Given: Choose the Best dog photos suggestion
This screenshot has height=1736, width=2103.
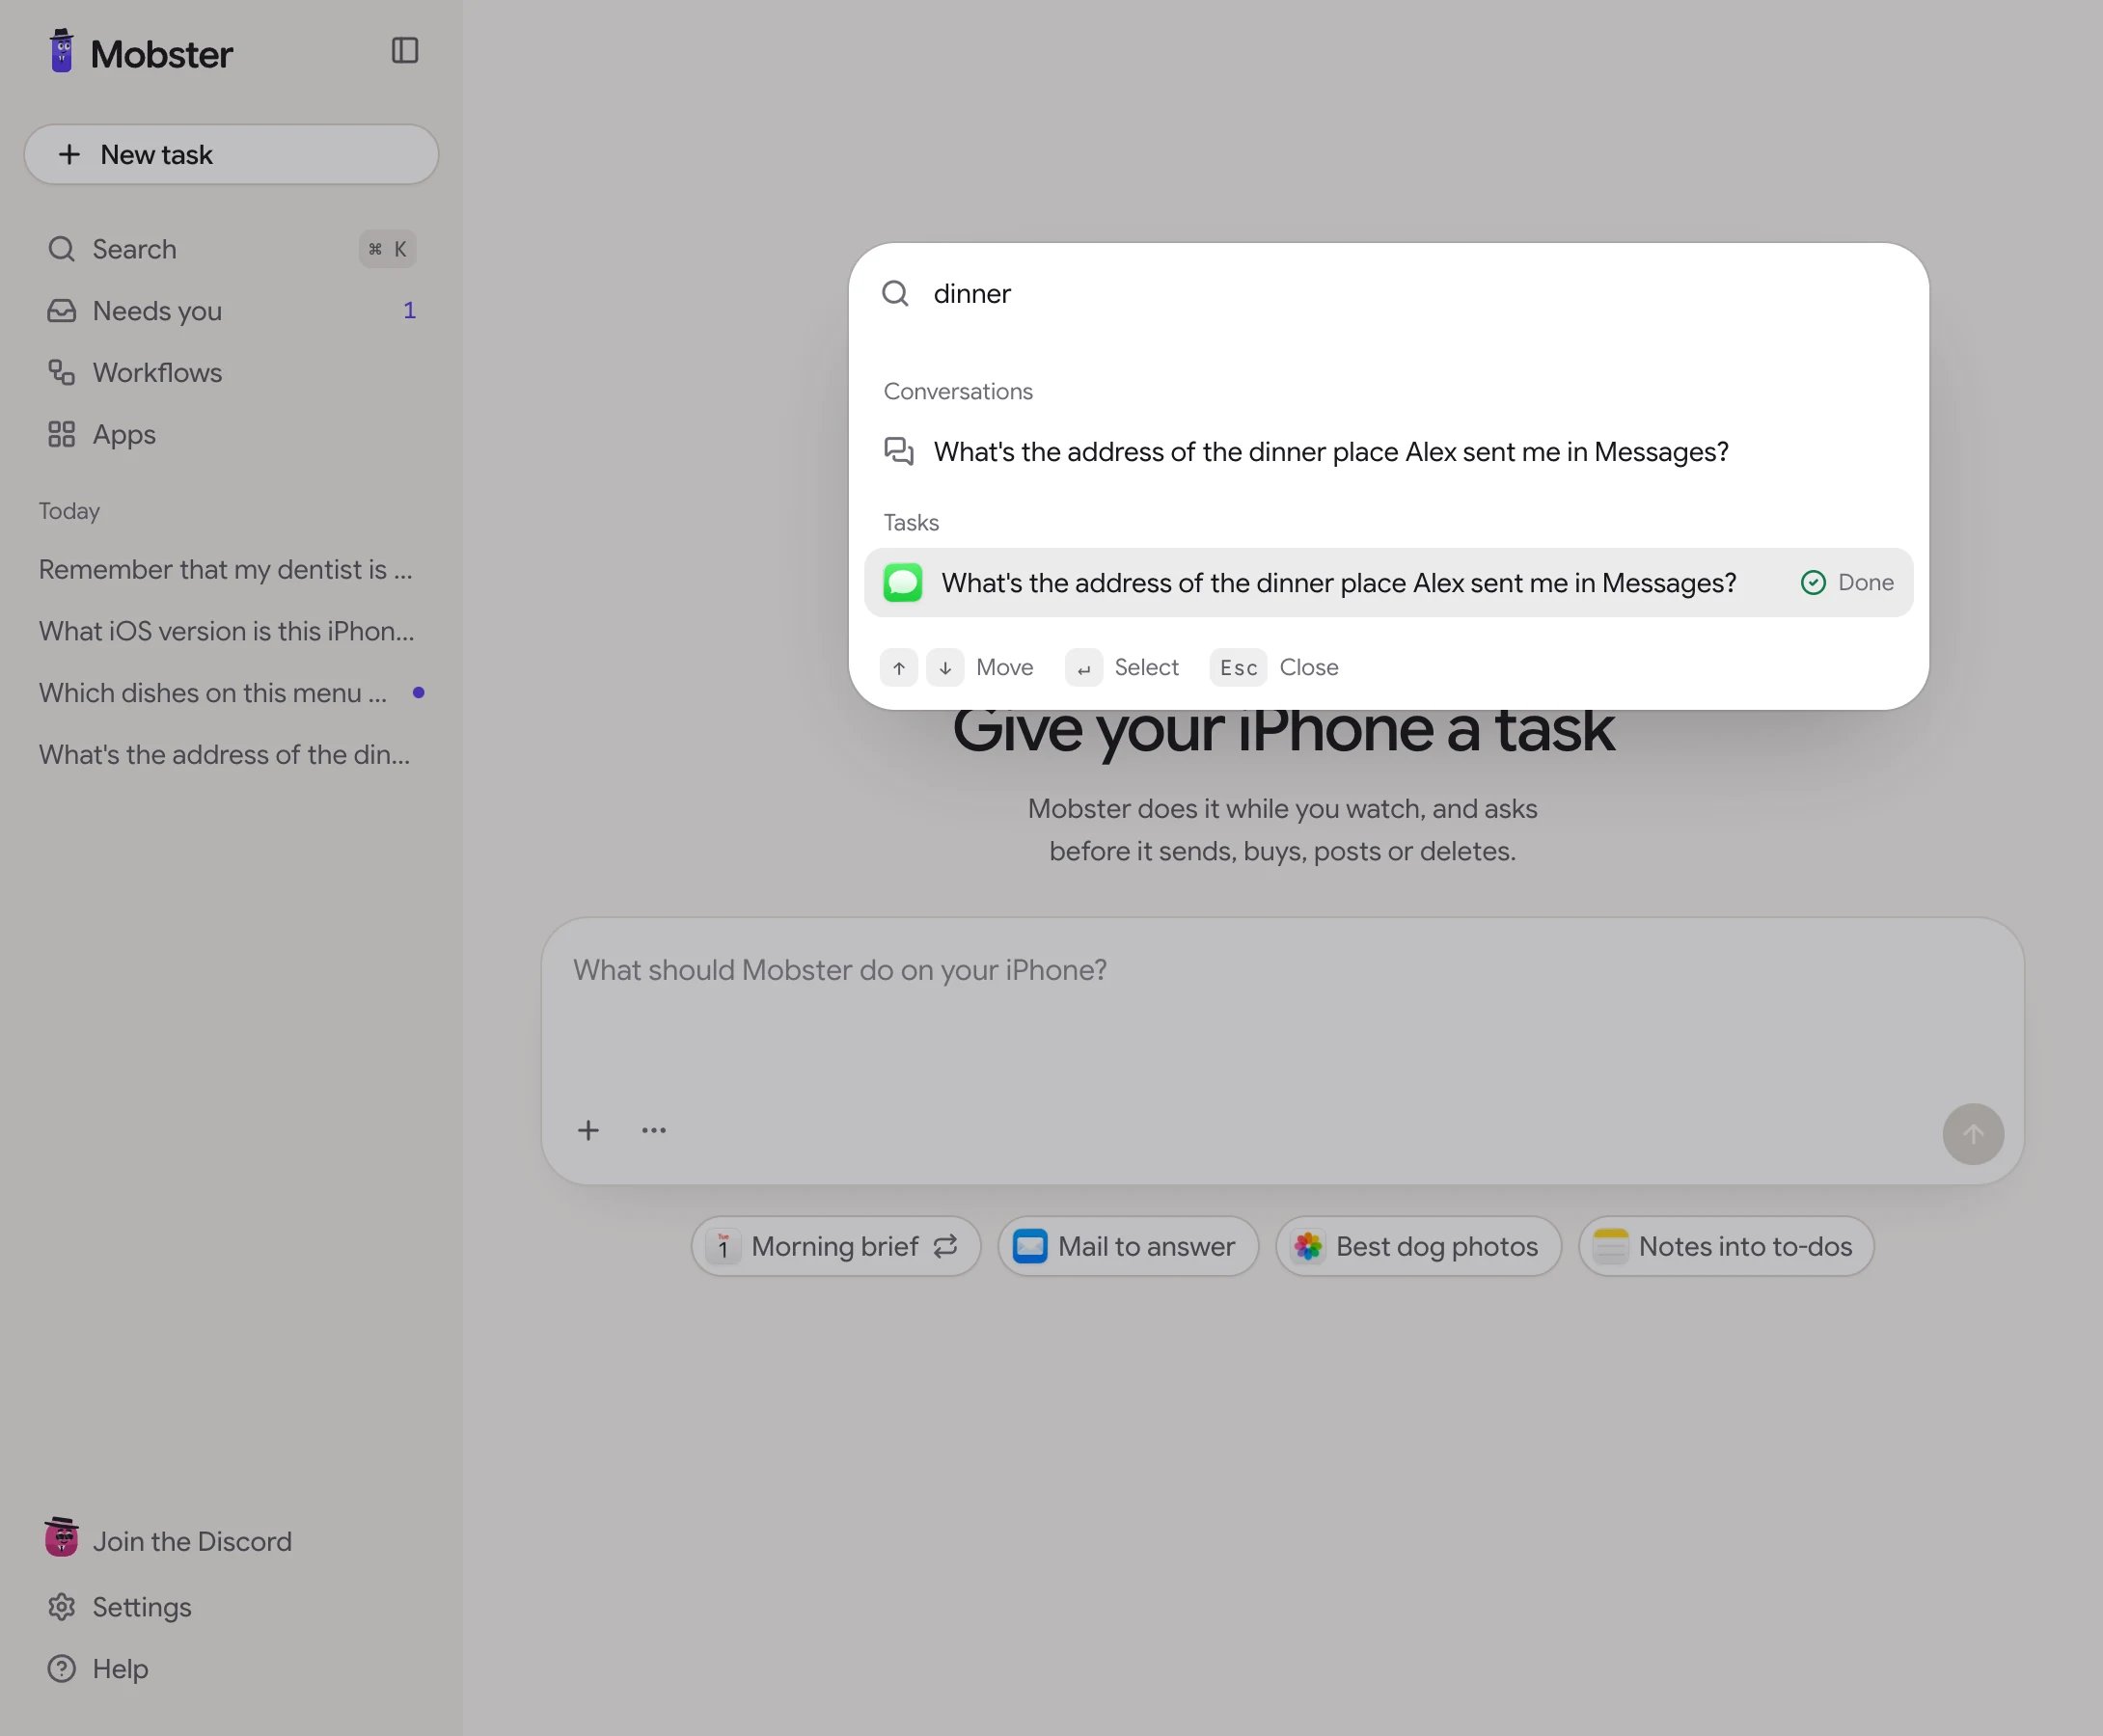Looking at the screenshot, I should [1418, 1246].
